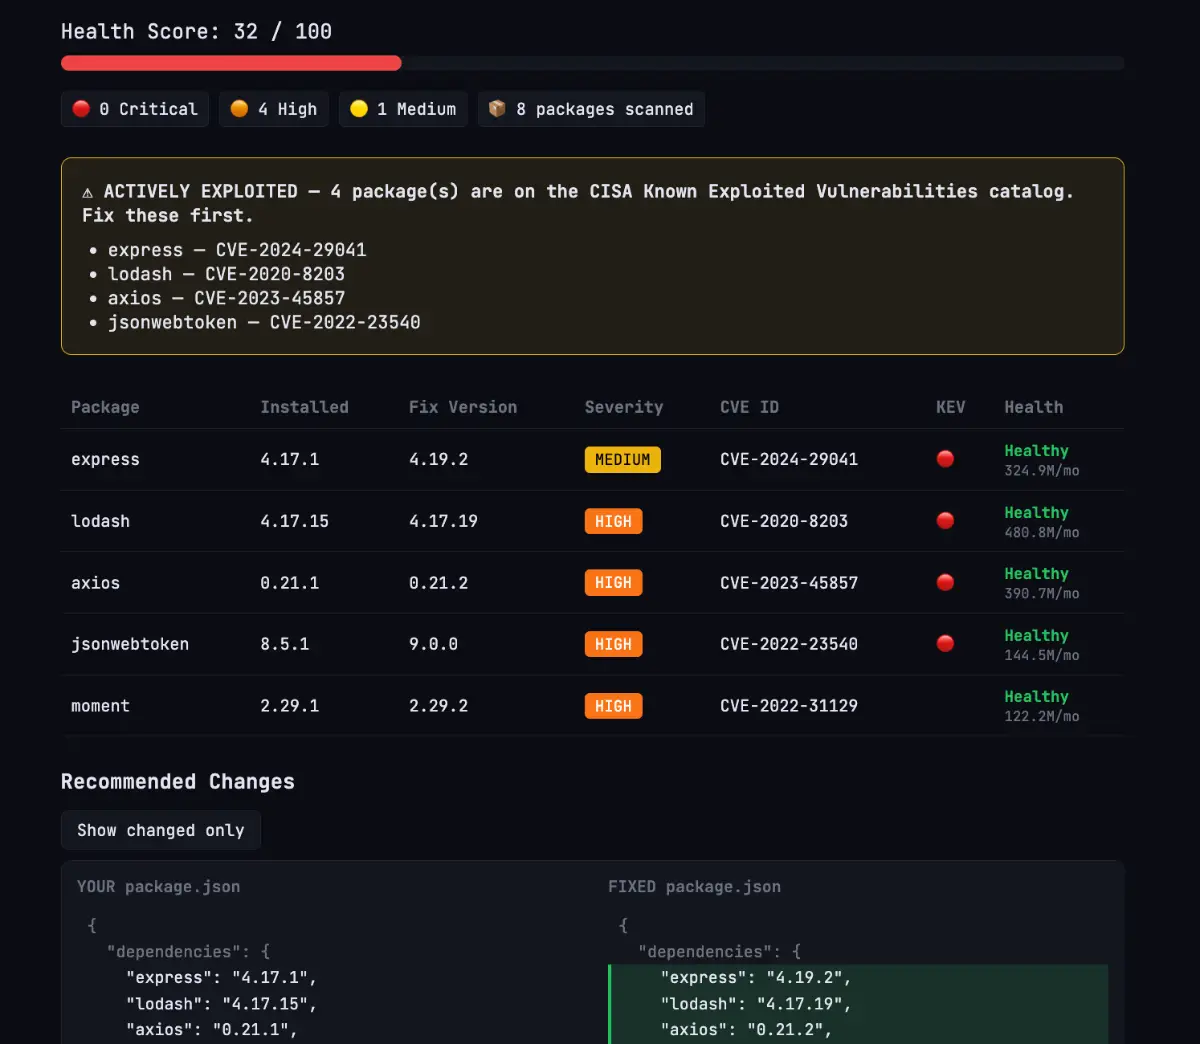Click the HIGH severity tag for lodash
The width and height of the screenshot is (1200, 1044).
[x=613, y=521]
